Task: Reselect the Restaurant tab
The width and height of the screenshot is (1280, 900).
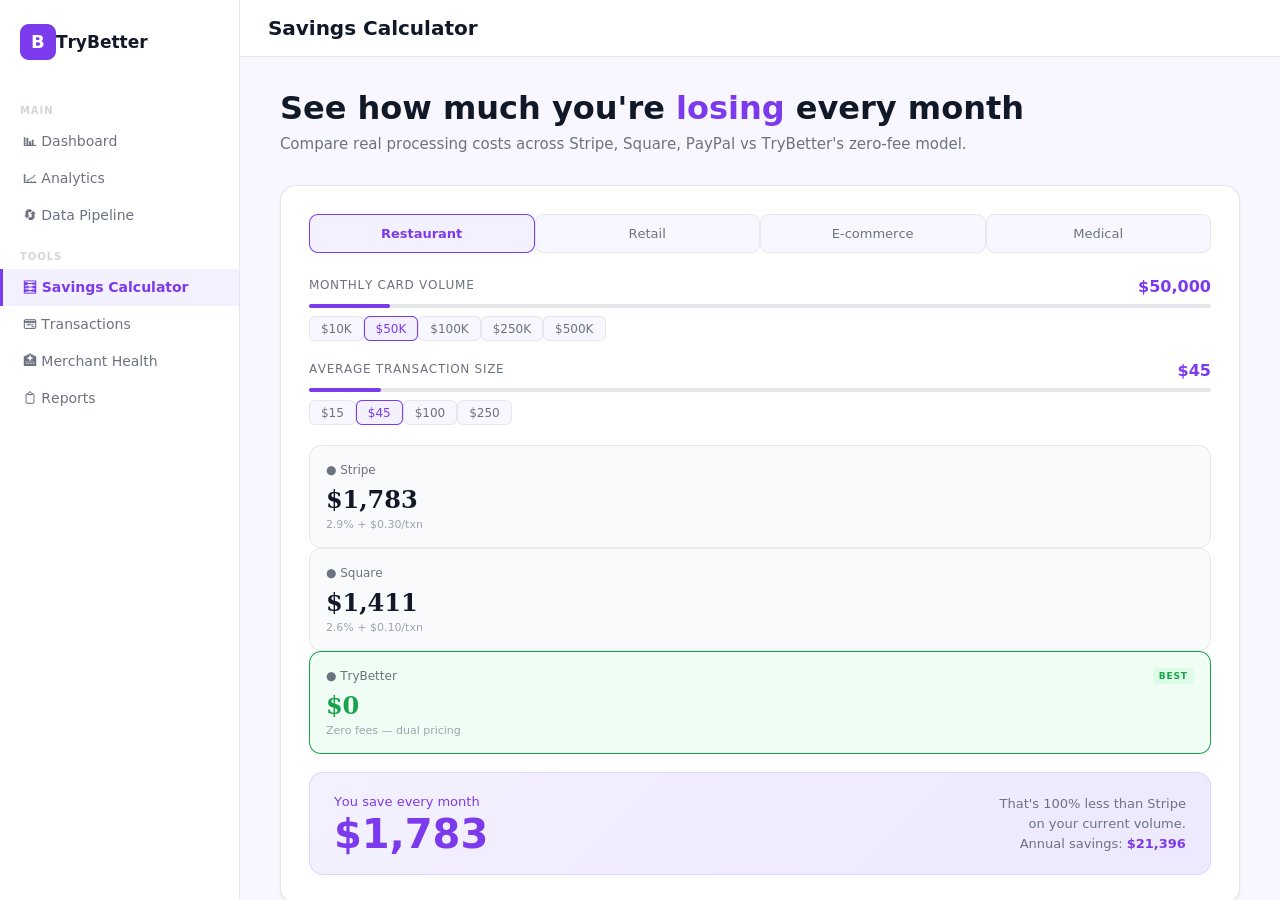Action: click(421, 233)
